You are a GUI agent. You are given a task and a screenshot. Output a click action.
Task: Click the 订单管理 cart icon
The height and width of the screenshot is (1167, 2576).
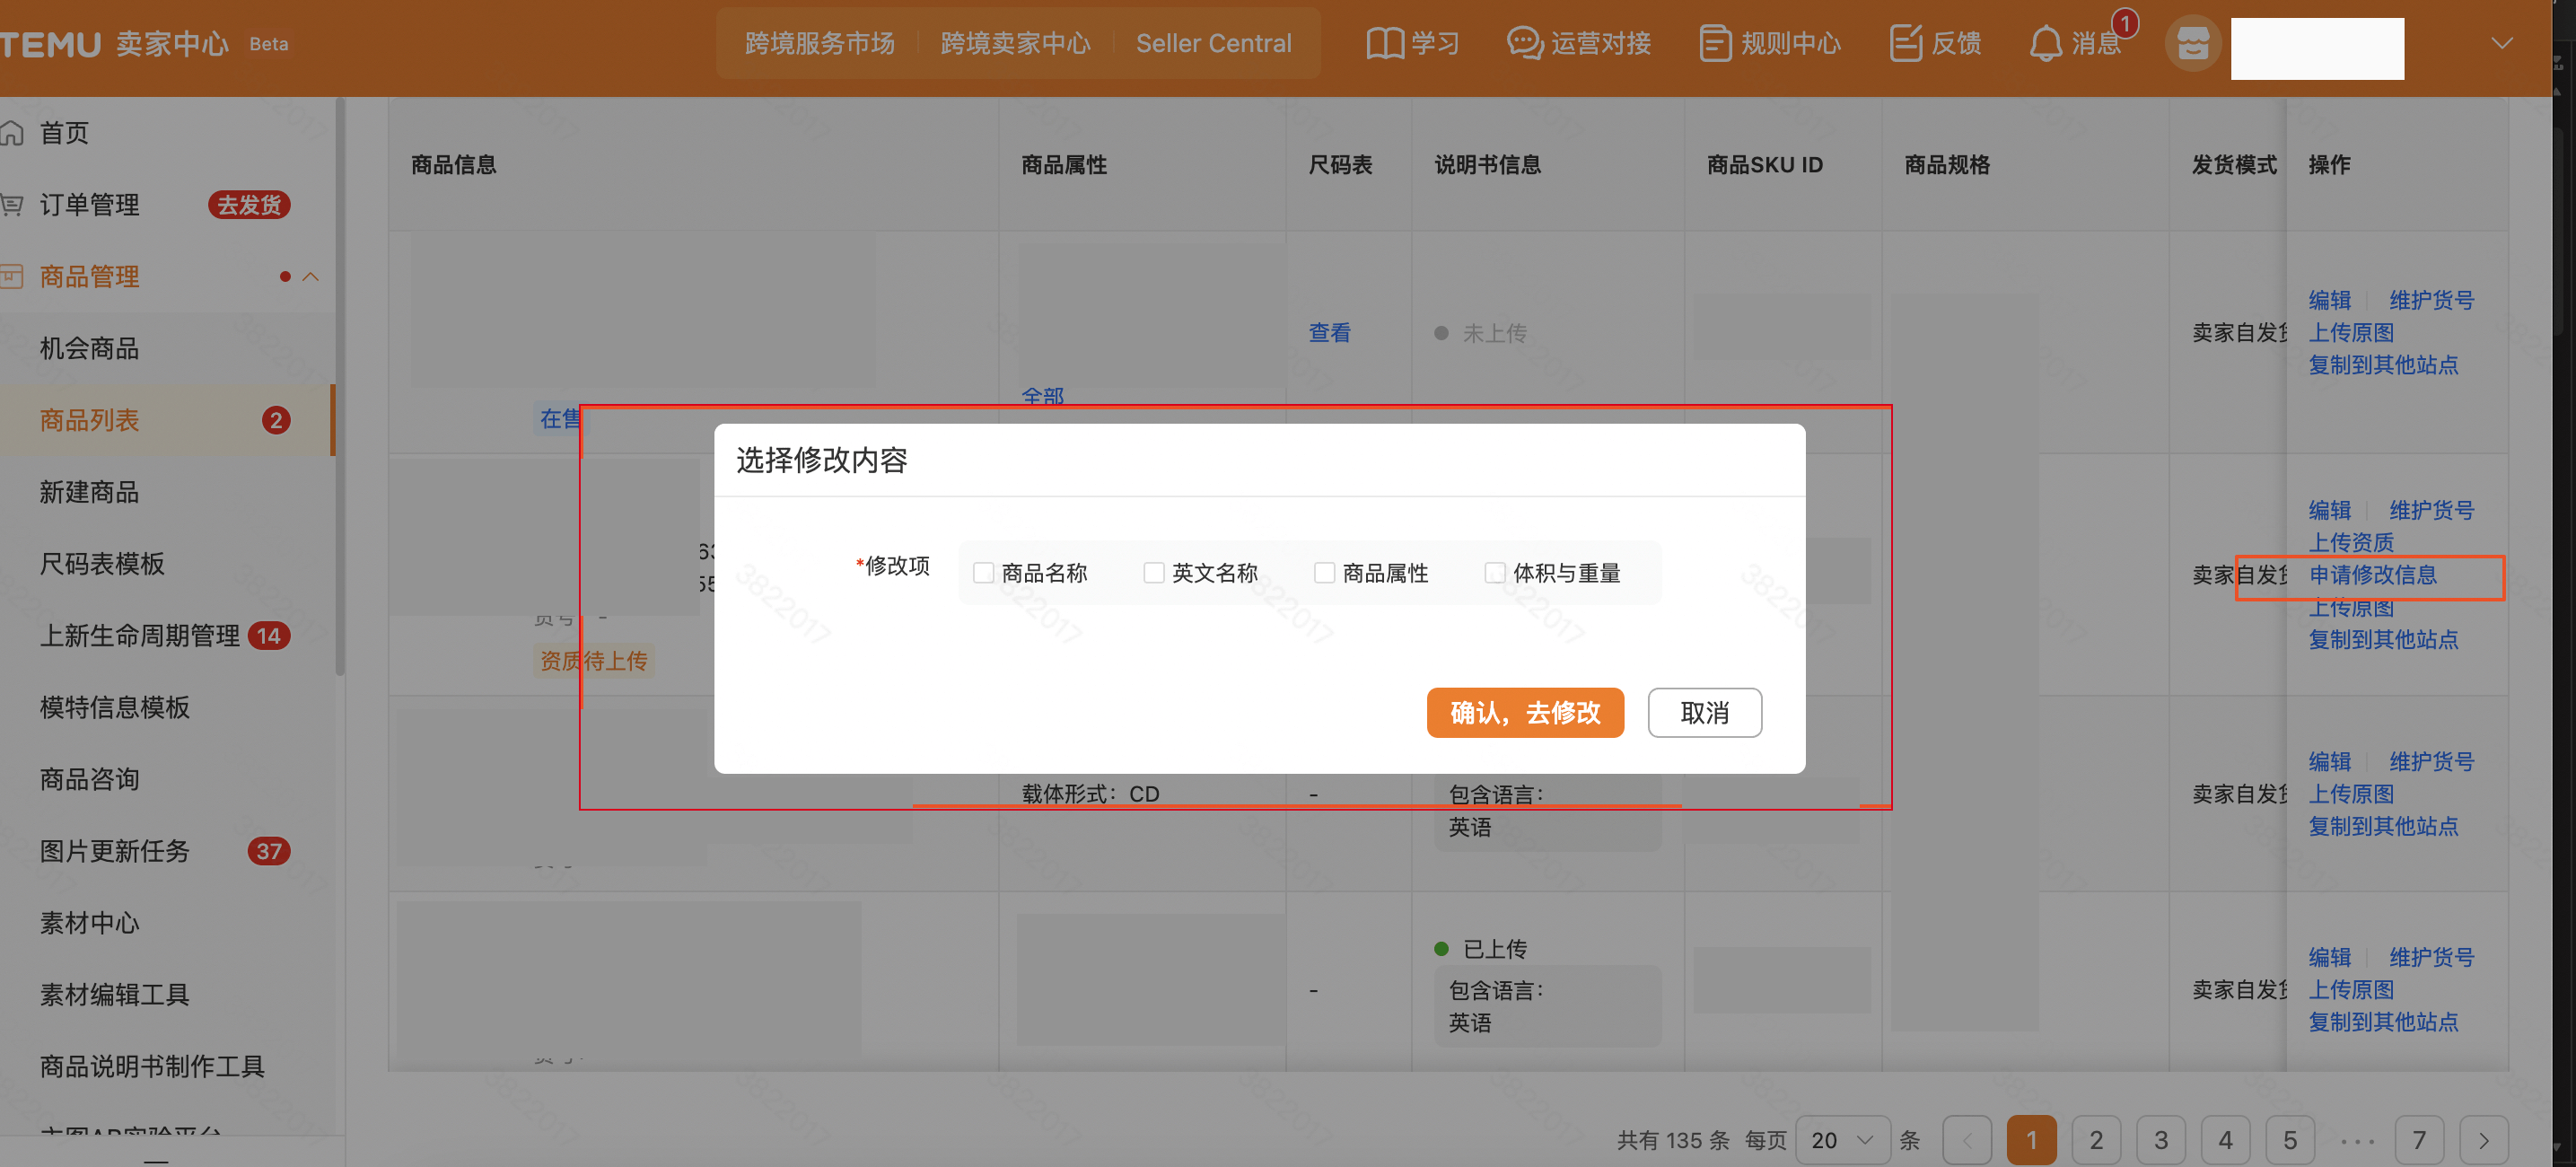click(12, 205)
